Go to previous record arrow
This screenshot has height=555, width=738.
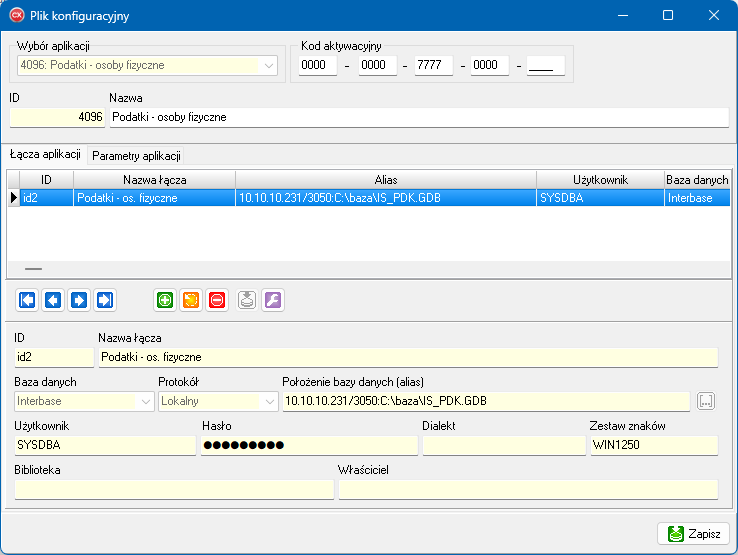(53, 300)
